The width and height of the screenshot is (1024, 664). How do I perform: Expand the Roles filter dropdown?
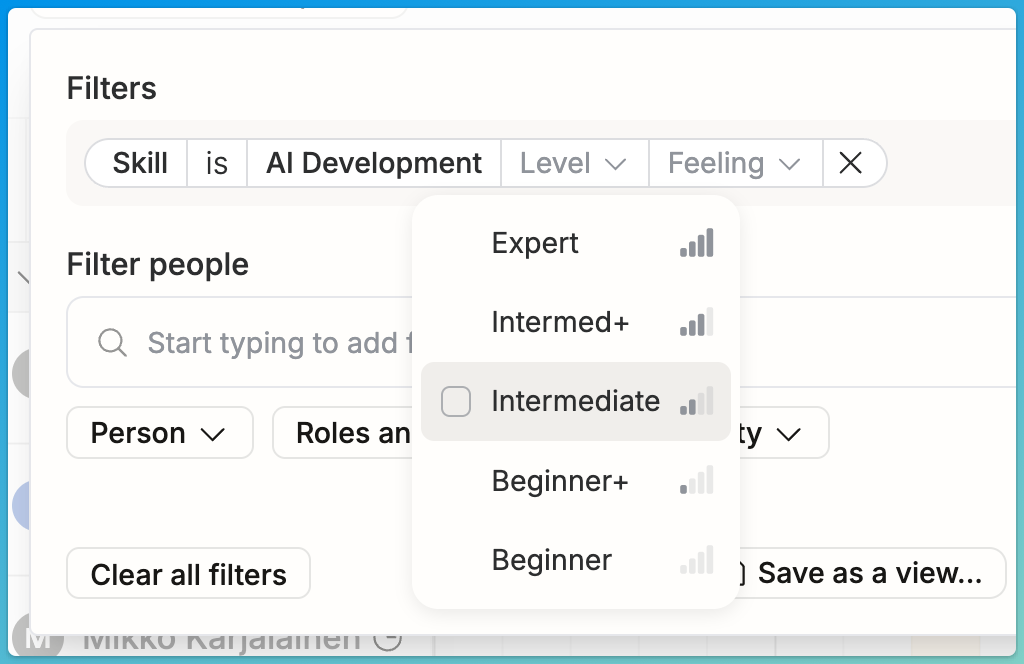tap(343, 433)
